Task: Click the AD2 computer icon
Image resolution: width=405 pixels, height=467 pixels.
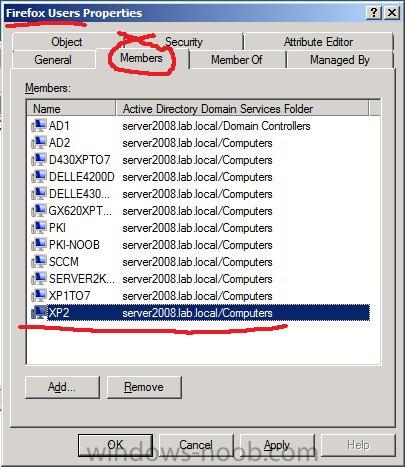Action: 39,143
